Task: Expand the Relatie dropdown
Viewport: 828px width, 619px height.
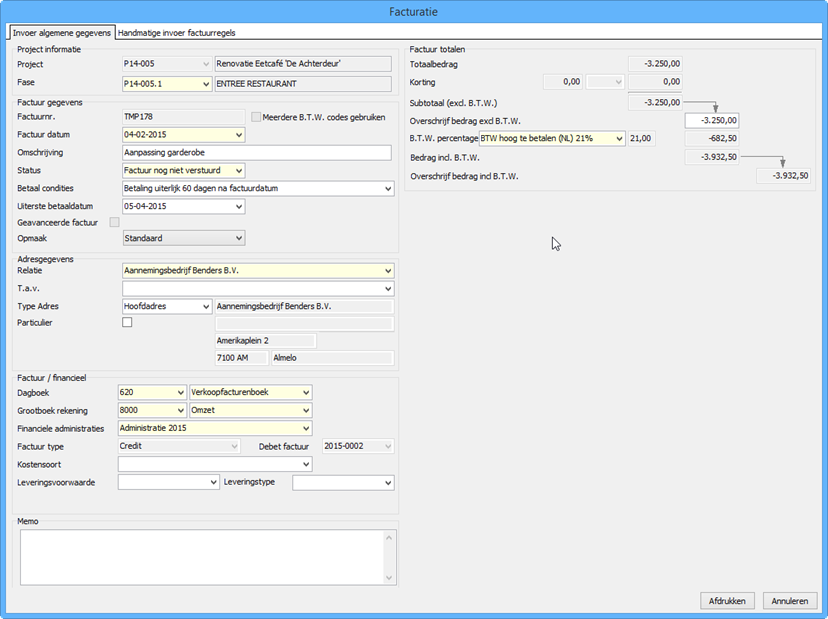Action: (x=388, y=271)
